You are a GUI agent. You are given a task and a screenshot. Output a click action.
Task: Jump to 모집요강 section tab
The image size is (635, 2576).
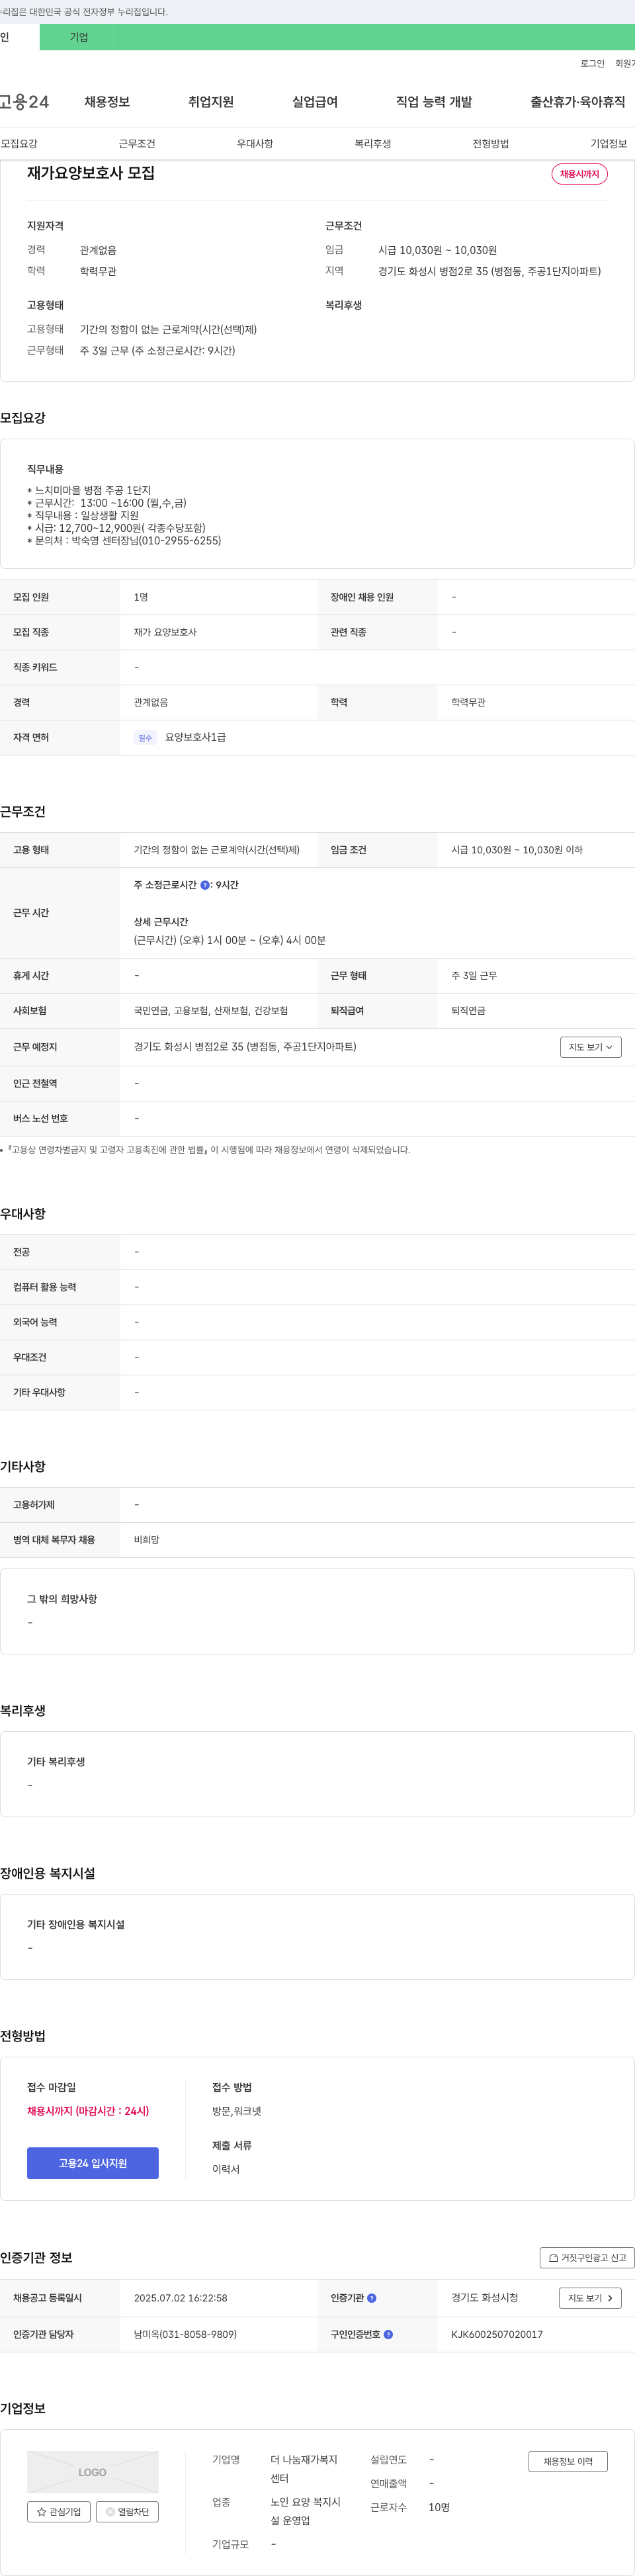pyautogui.click(x=19, y=144)
